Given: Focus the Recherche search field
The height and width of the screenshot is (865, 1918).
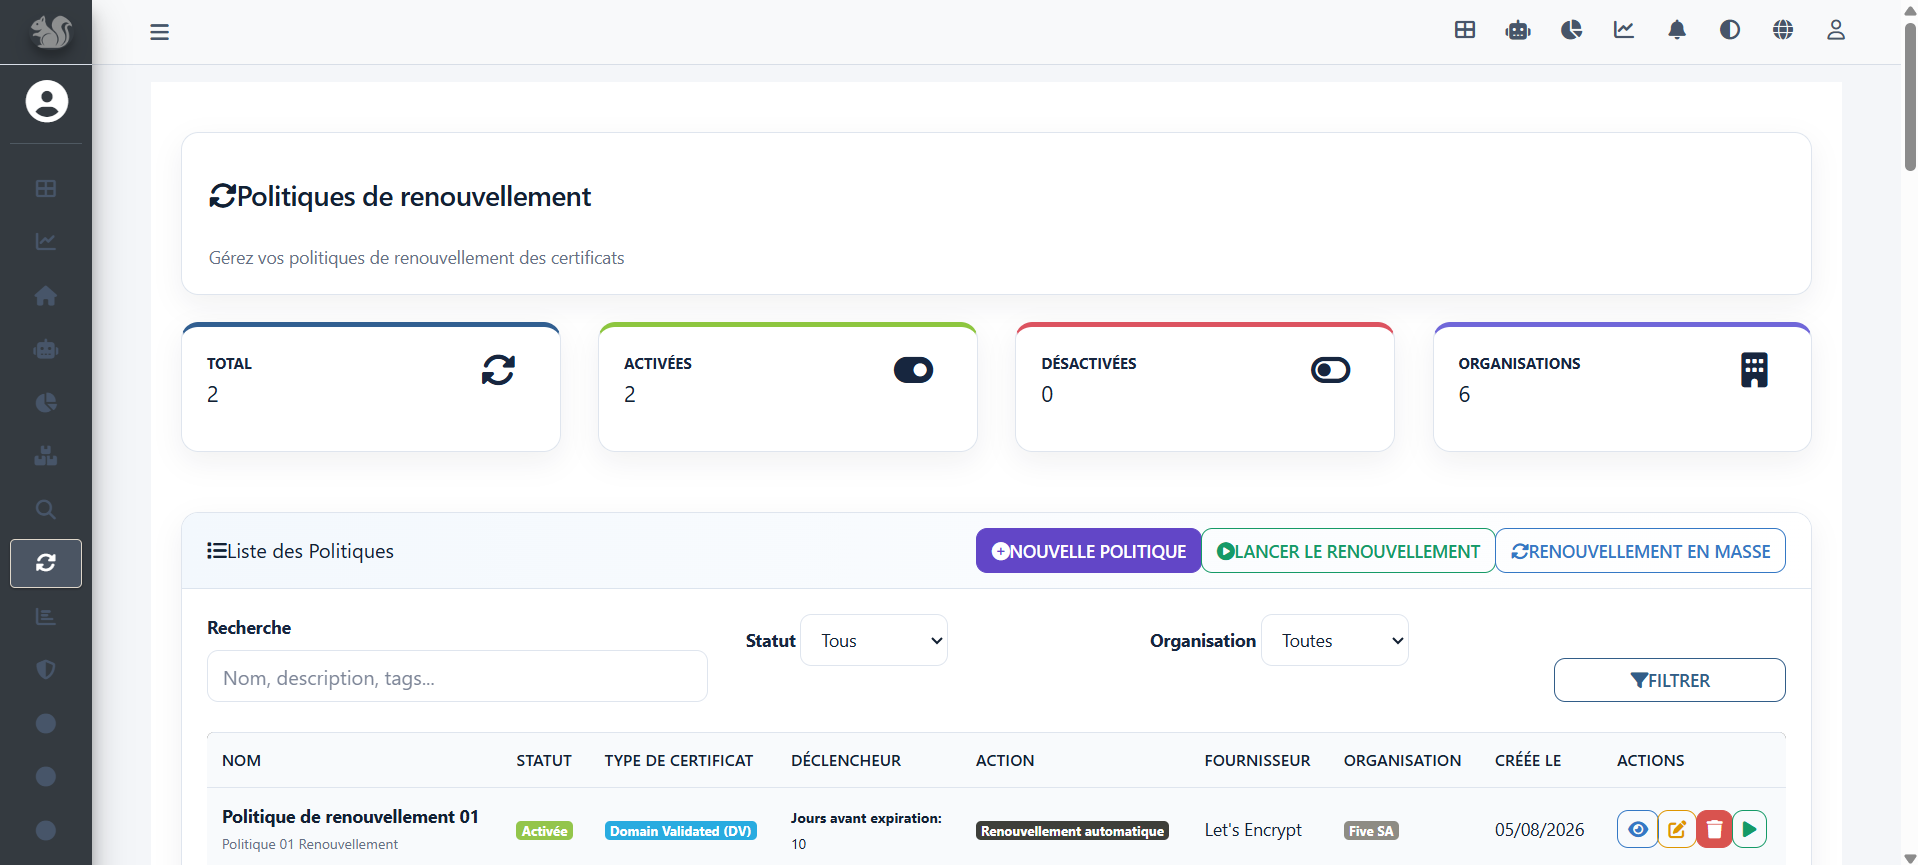Looking at the screenshot, I should pos(457,677).
